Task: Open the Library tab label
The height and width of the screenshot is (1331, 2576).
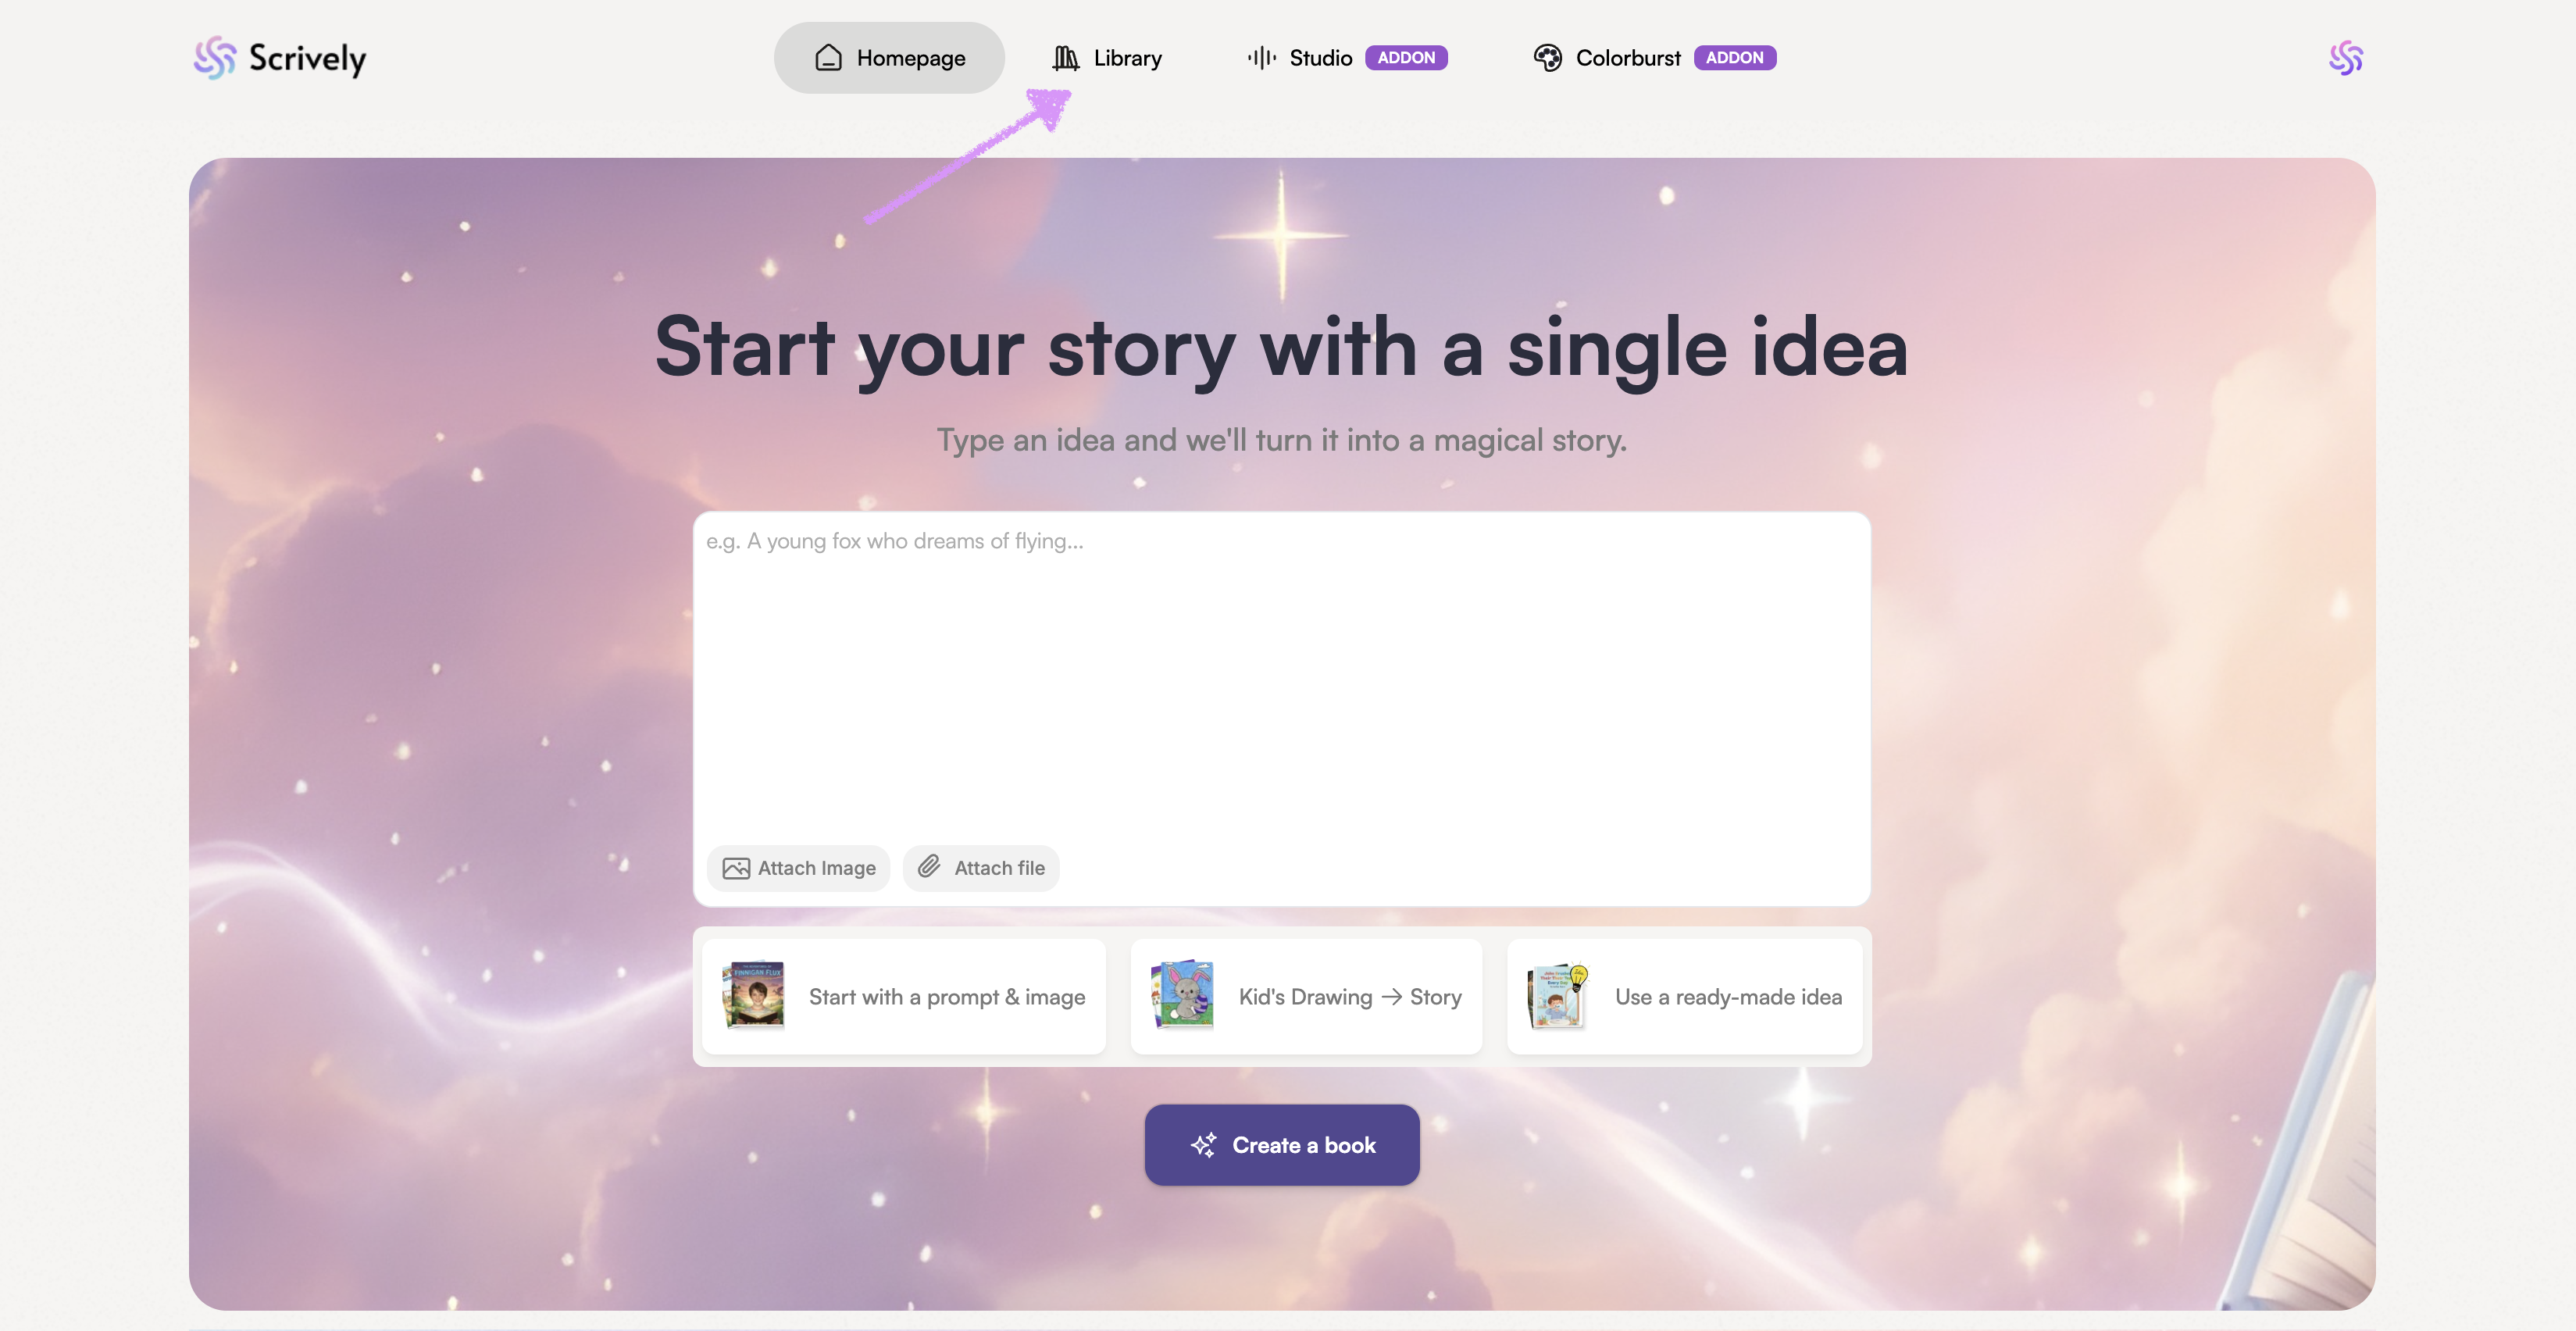Action: [x=1127, y=58]
